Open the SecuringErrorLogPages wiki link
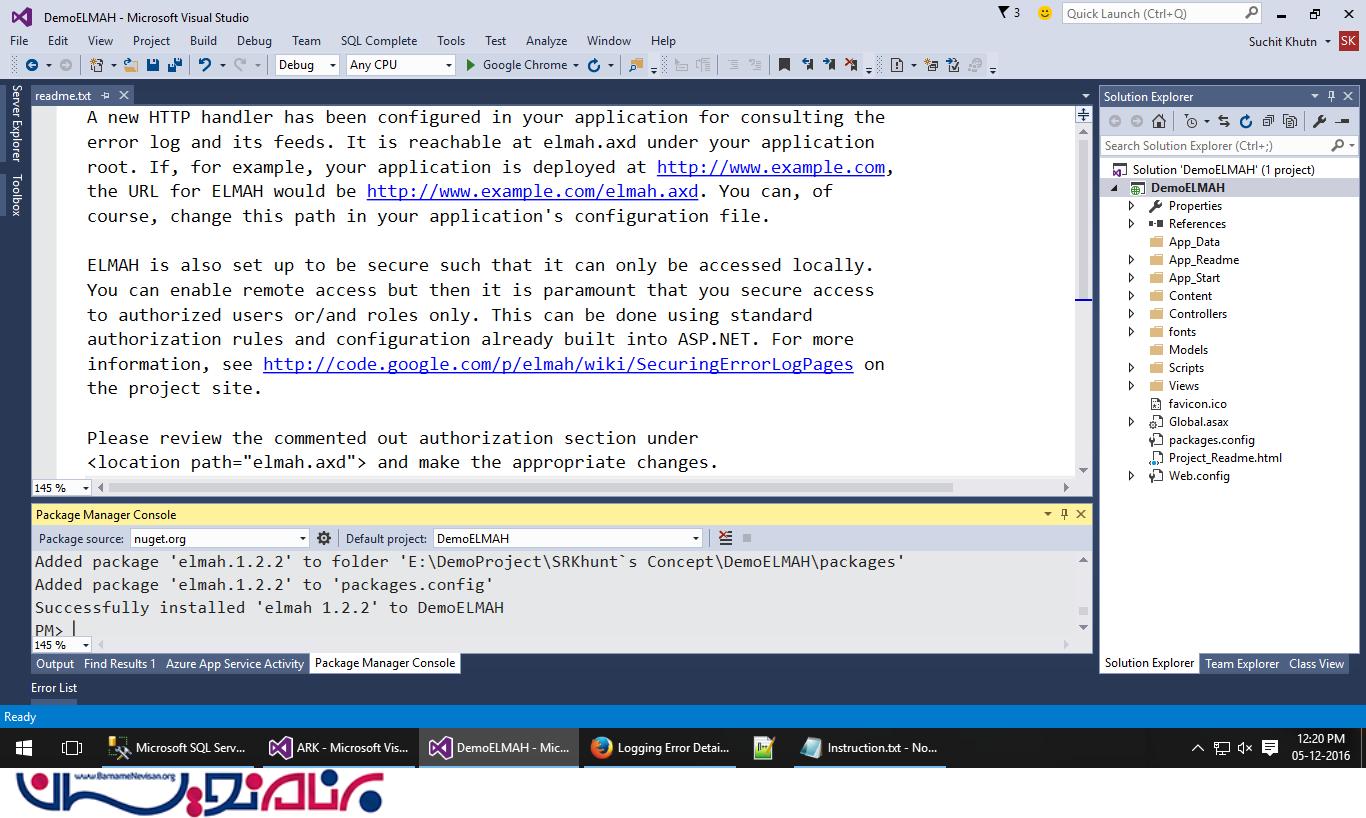Screen dimensions: 1366x818 [558, 364]
